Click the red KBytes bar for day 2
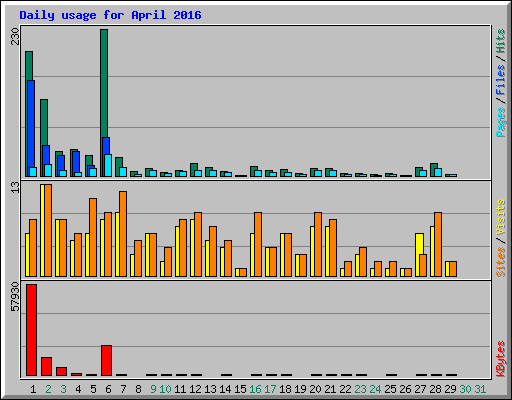Screen dimensions: 512x400 [x=46, y=366]
